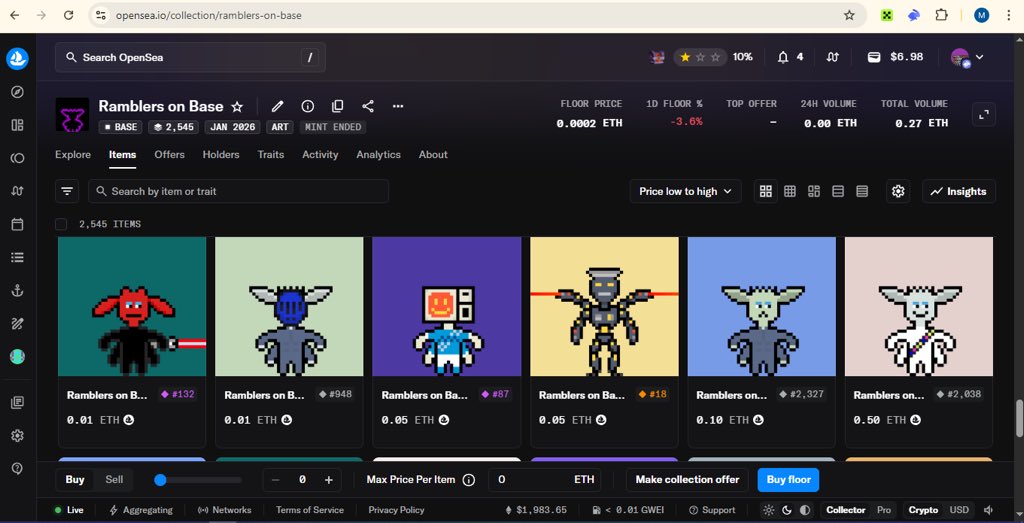This screenshot has width=1024, height=523.
Task: Favorite Ramblers on Base with the star
Action: (238, 106)
